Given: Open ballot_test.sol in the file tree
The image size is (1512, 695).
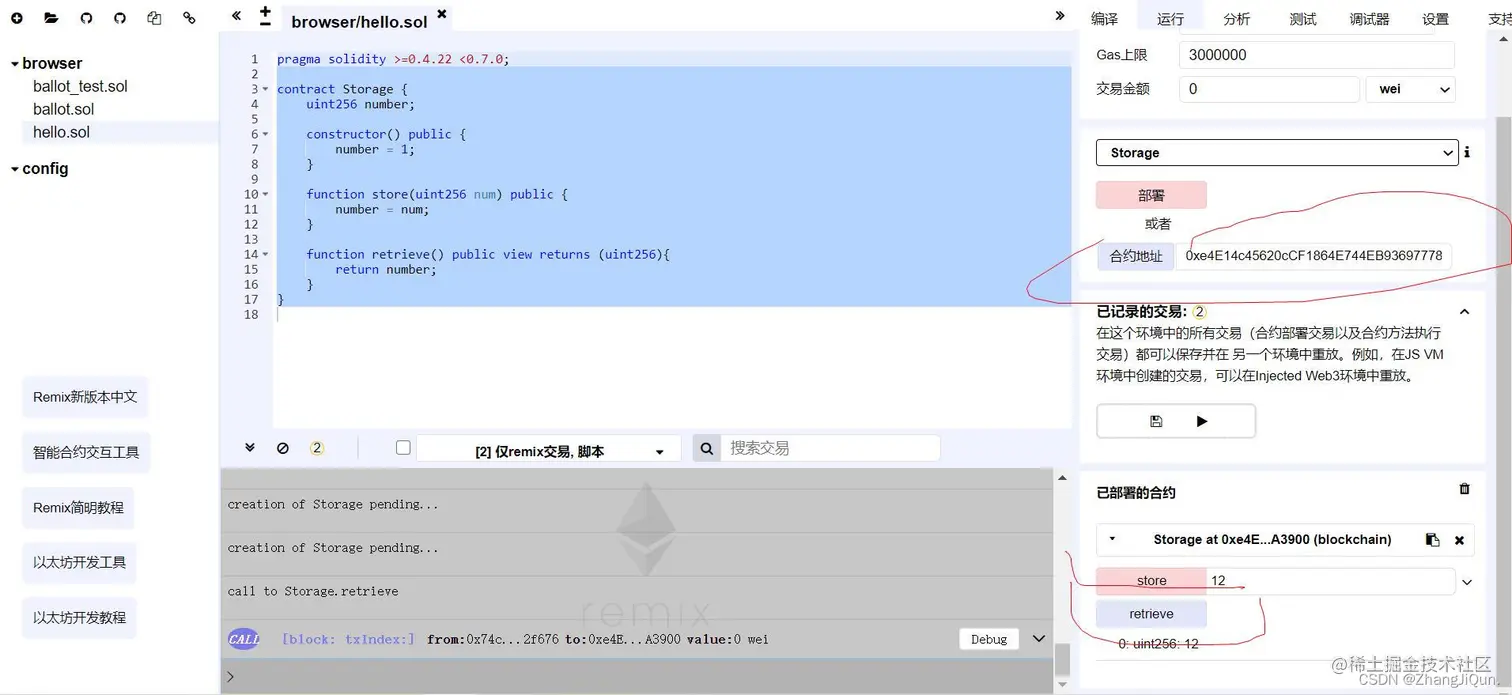Looking at the screenshot, I should coord(80,86).
